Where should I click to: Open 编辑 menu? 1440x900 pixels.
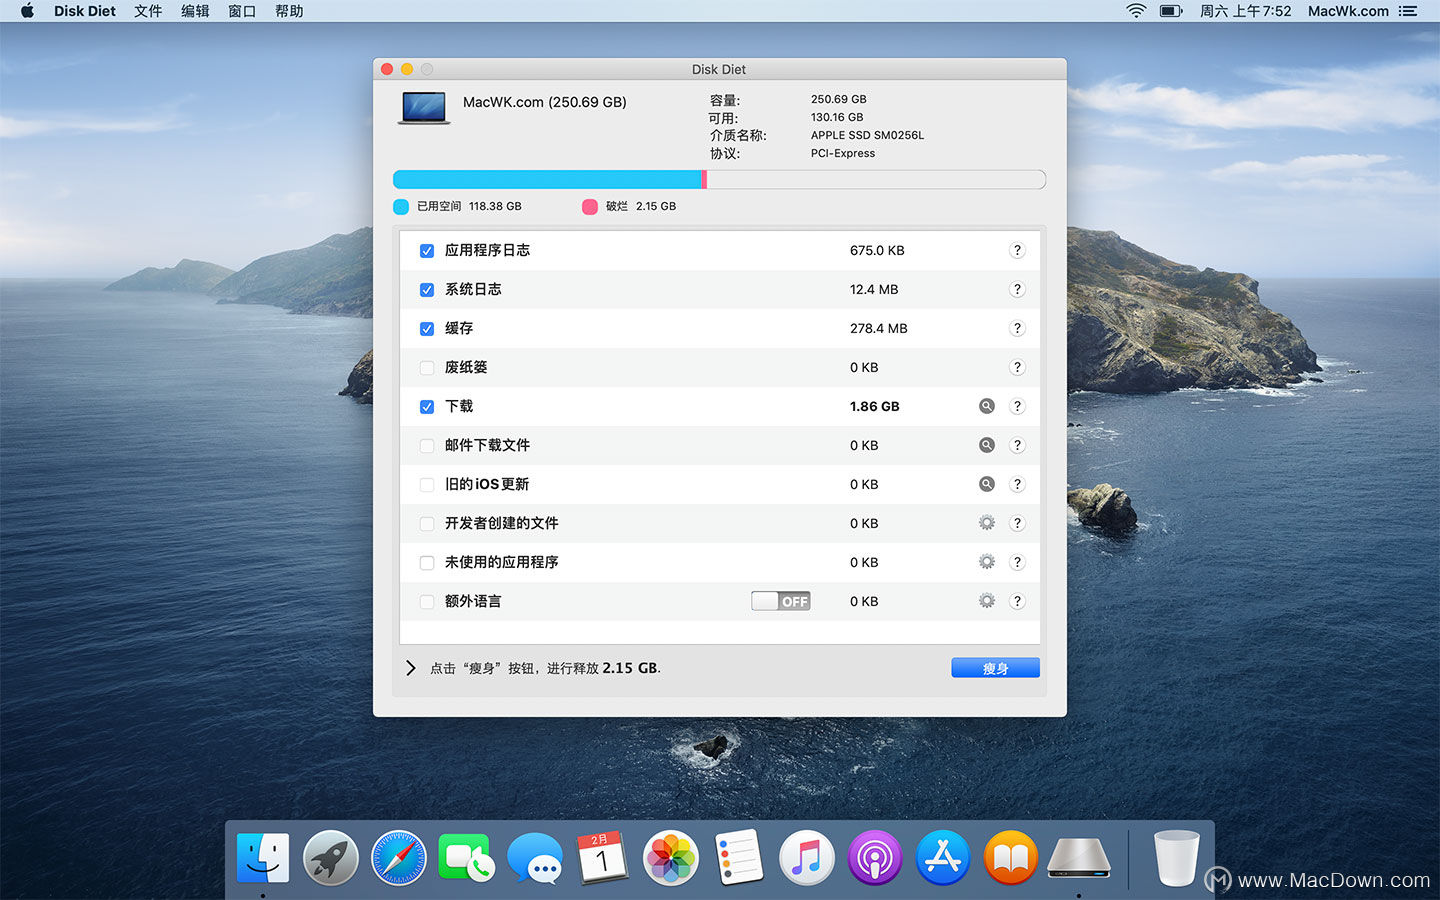195,11
